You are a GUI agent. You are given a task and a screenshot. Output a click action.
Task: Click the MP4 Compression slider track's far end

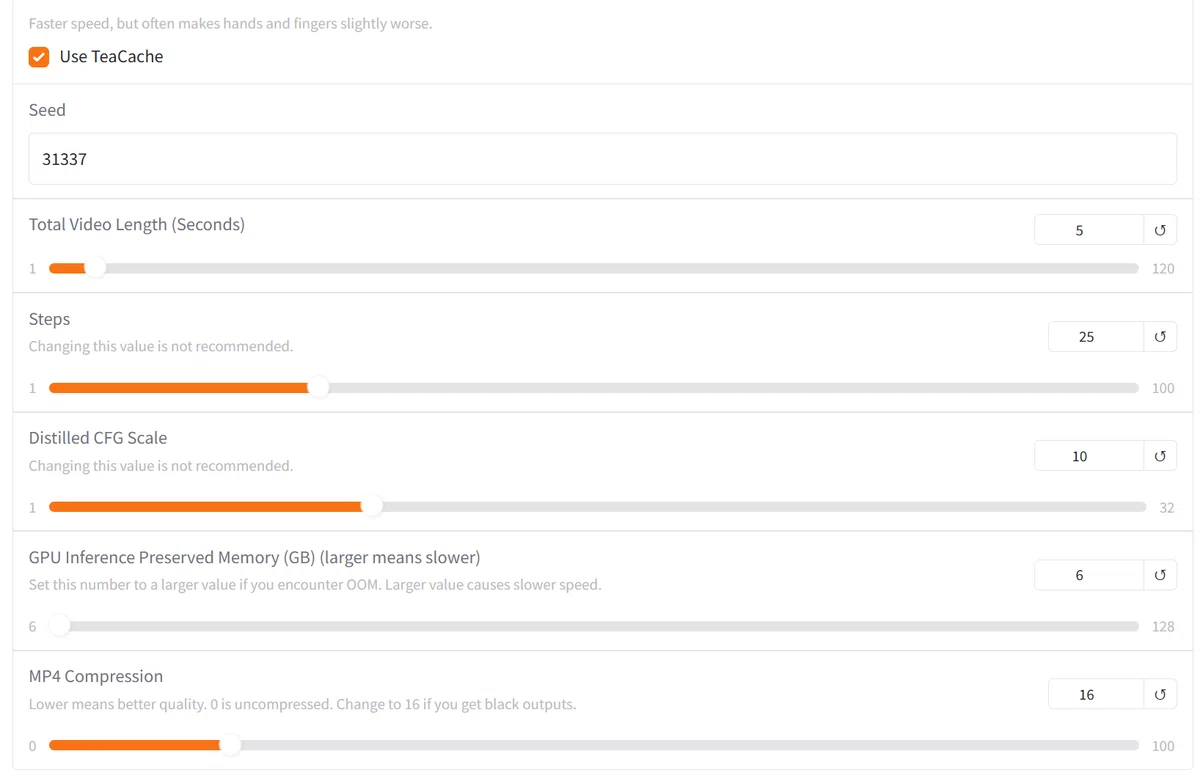[x=1135, y=745]
